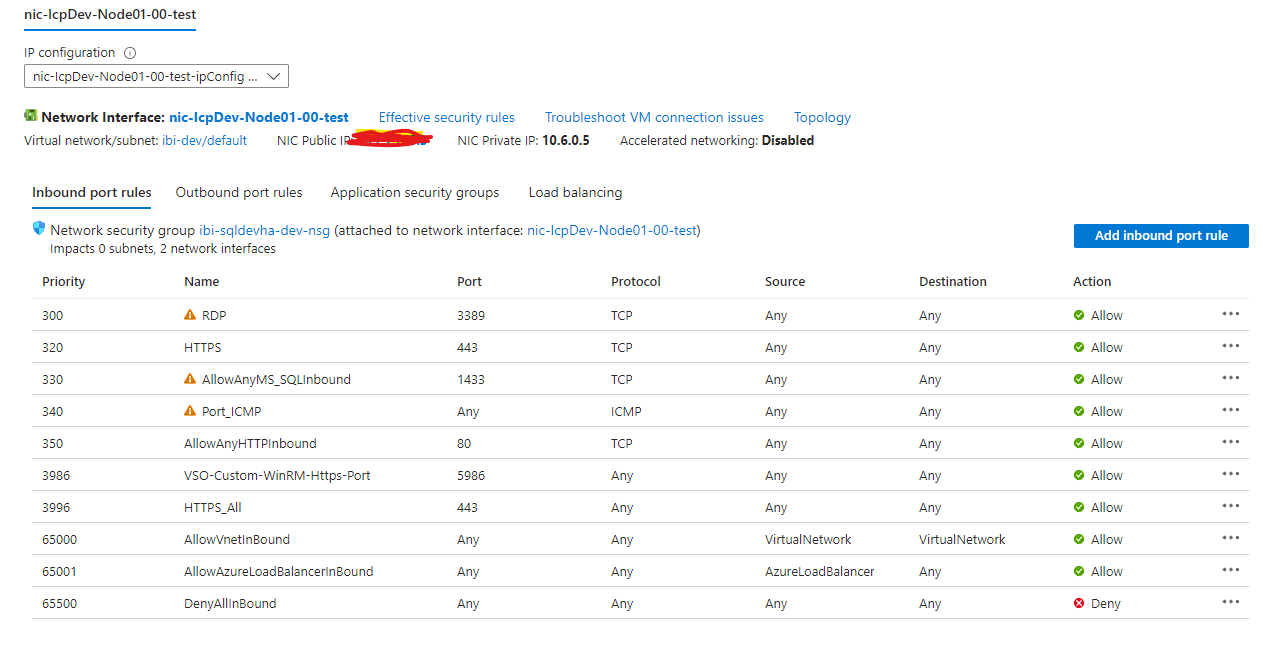This screenshot has width=1269, height=664.
Task: Open the ellipsis menu for HTTPS rule
Action: point(1230,346)
